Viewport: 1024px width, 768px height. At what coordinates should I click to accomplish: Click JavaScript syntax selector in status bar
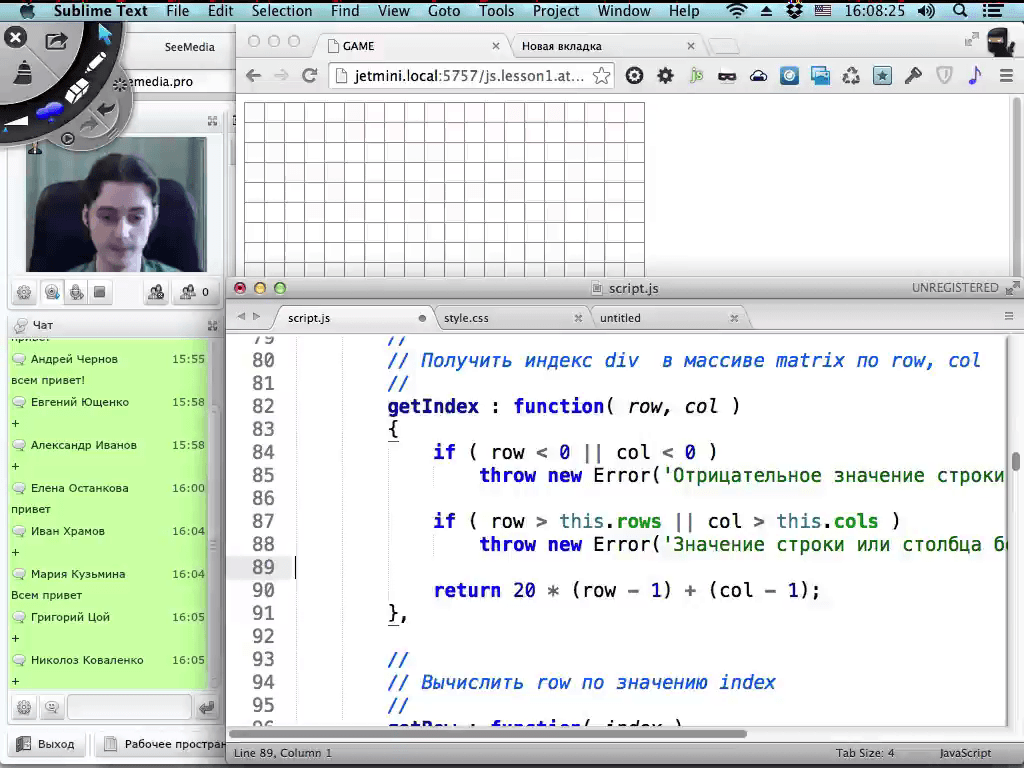(965, 753)
